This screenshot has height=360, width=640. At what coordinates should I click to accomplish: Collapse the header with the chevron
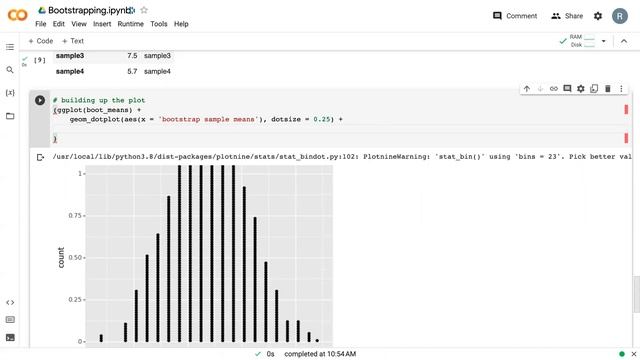click(624, 41)
